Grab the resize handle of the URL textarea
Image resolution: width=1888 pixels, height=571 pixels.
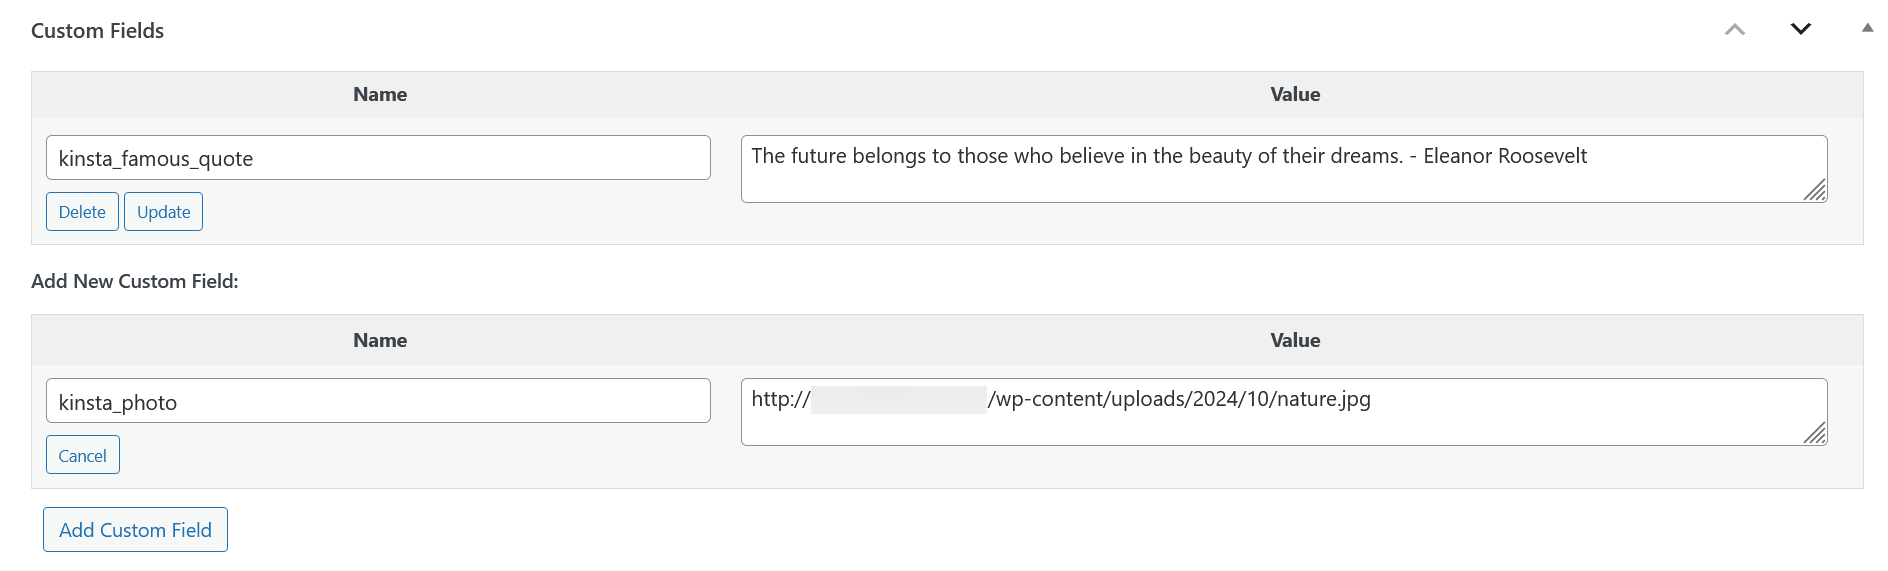point(1815,433)
